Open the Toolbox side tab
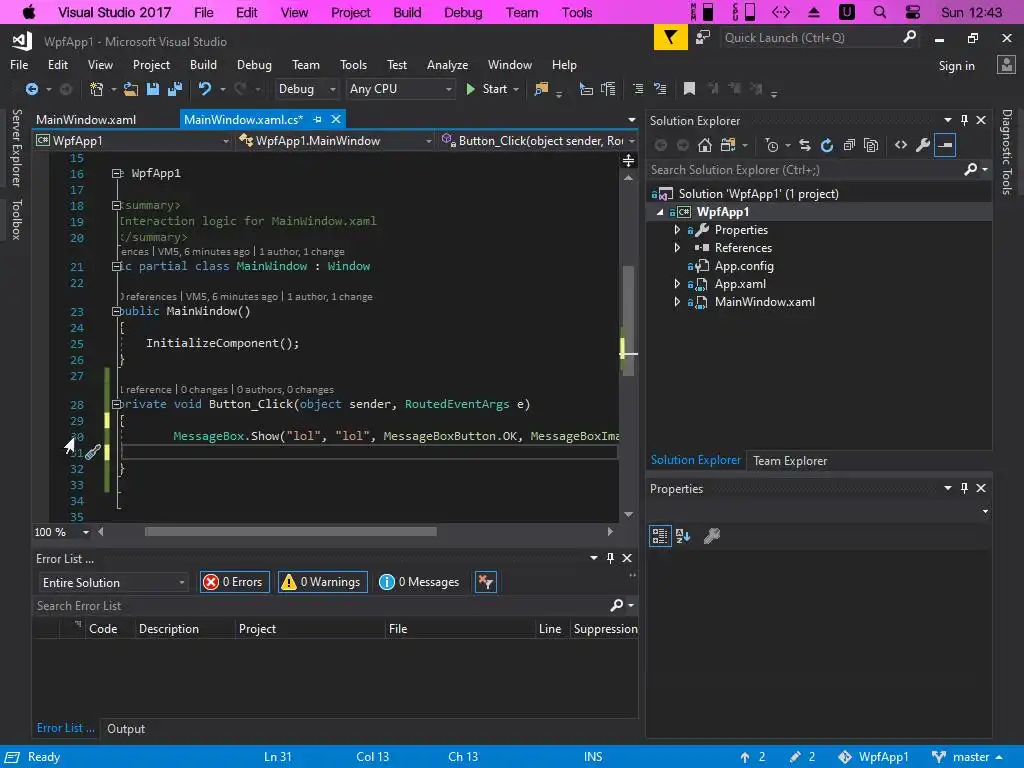 [16, 219]
